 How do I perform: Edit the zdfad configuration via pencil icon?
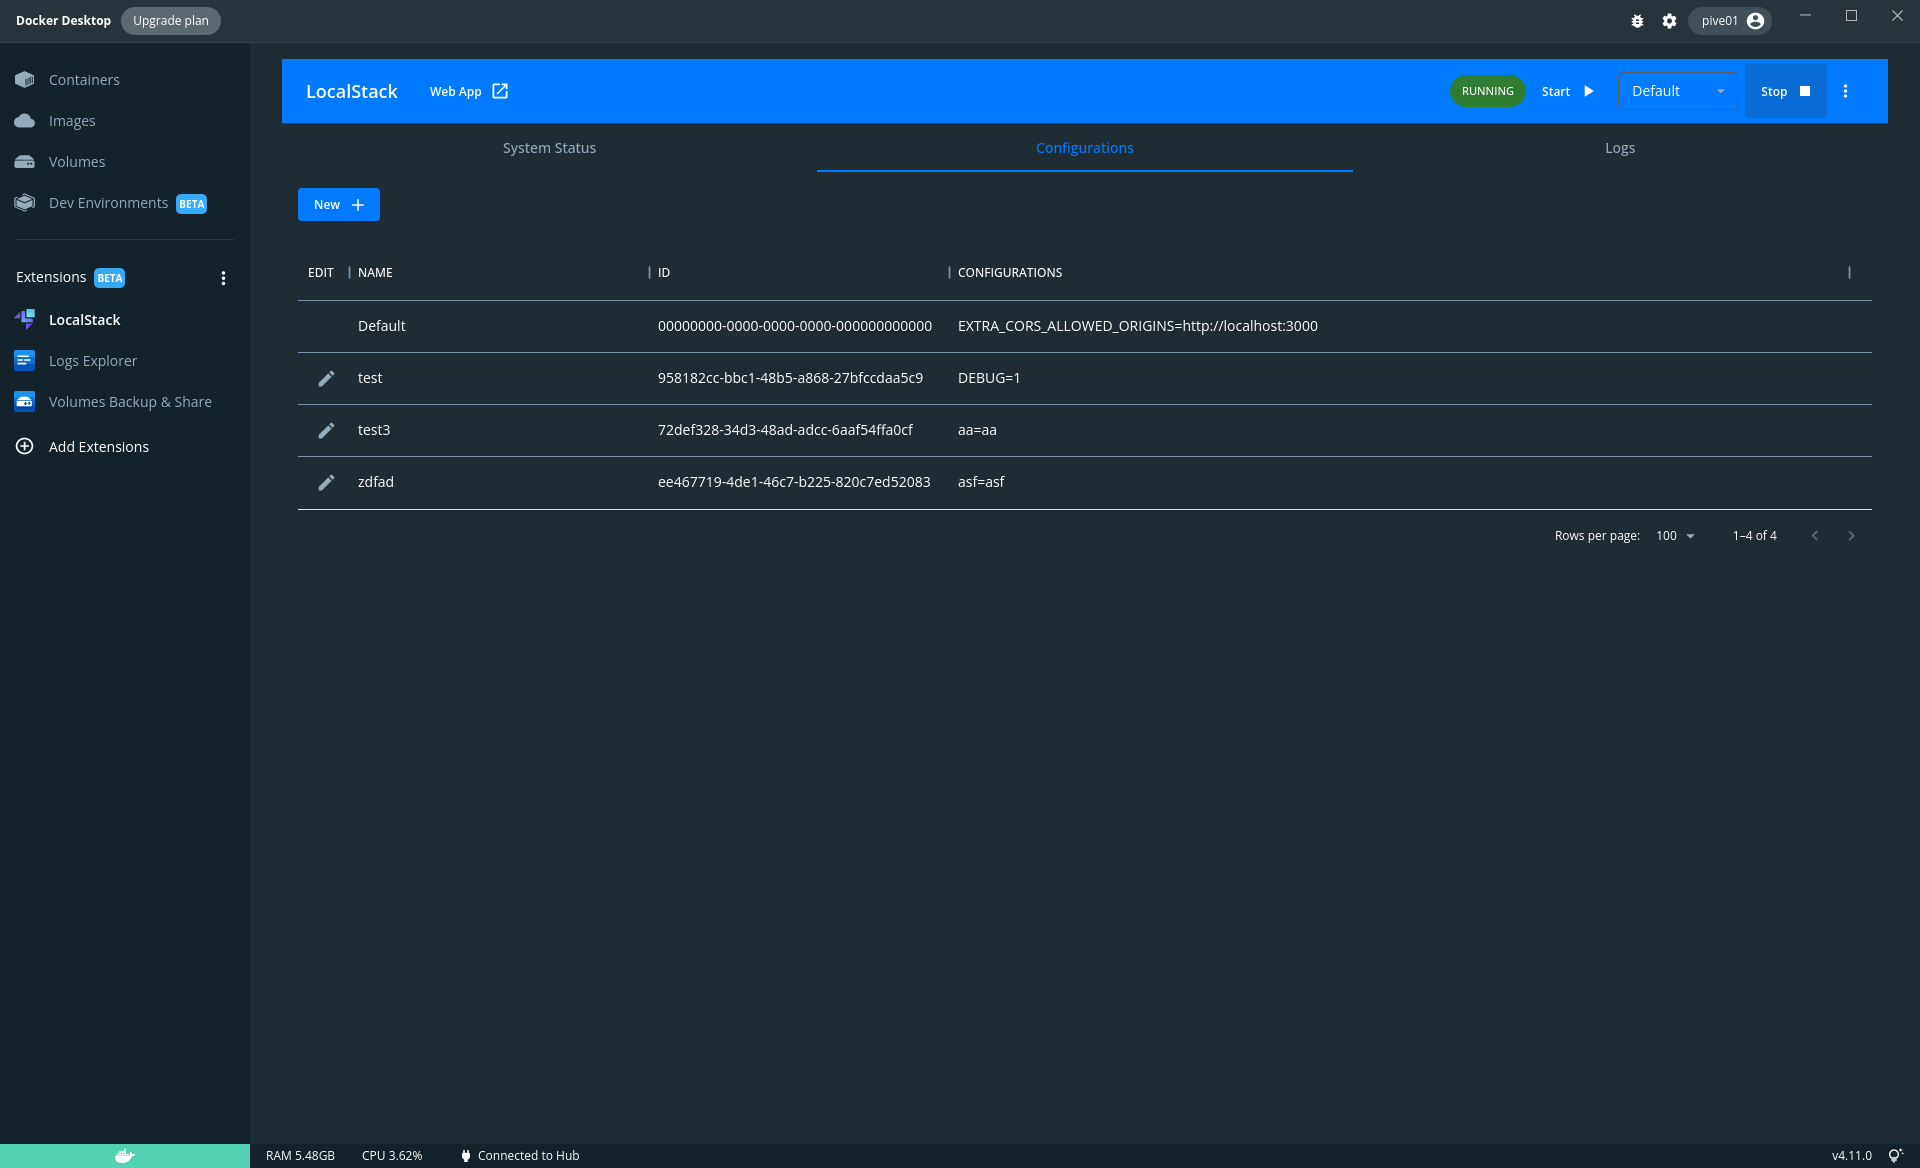[x=326, y=482]
